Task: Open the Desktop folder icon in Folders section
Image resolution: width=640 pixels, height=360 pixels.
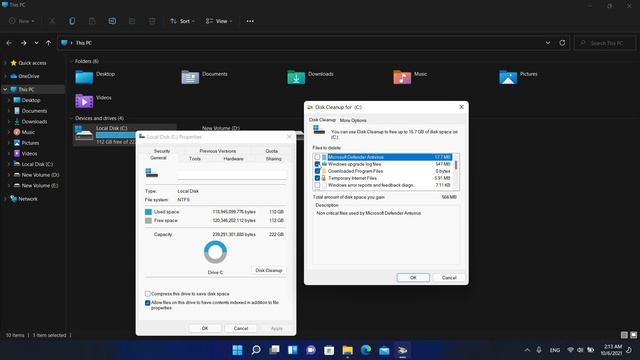Action: click(84, 77)
